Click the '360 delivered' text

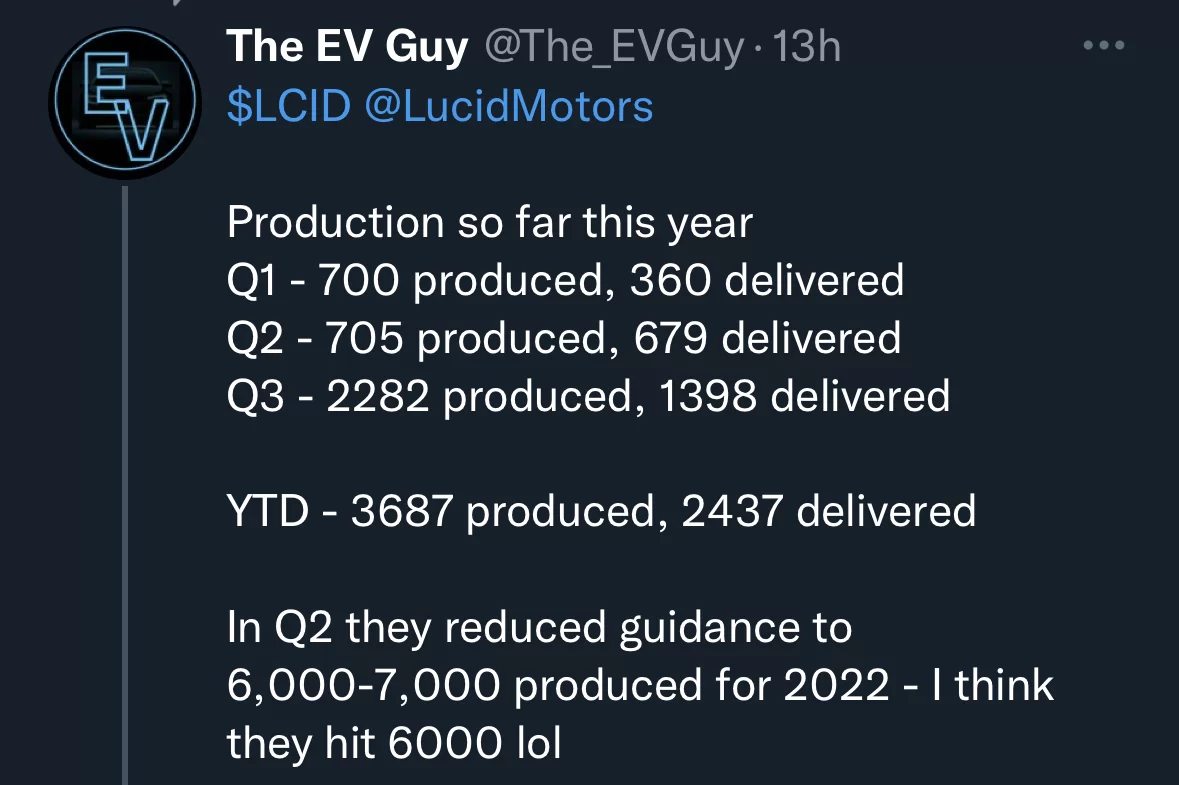[x=766, y=280]
